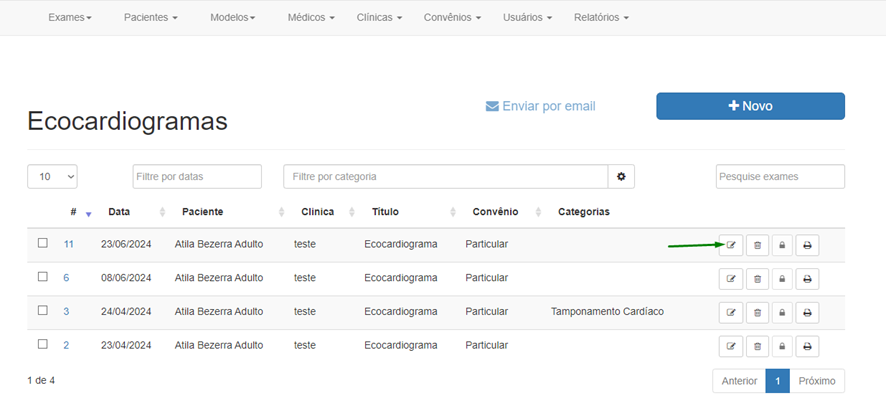Open category filter settings gear
The height and width of the screenshot is (411, 886).
tap(621, 176)
